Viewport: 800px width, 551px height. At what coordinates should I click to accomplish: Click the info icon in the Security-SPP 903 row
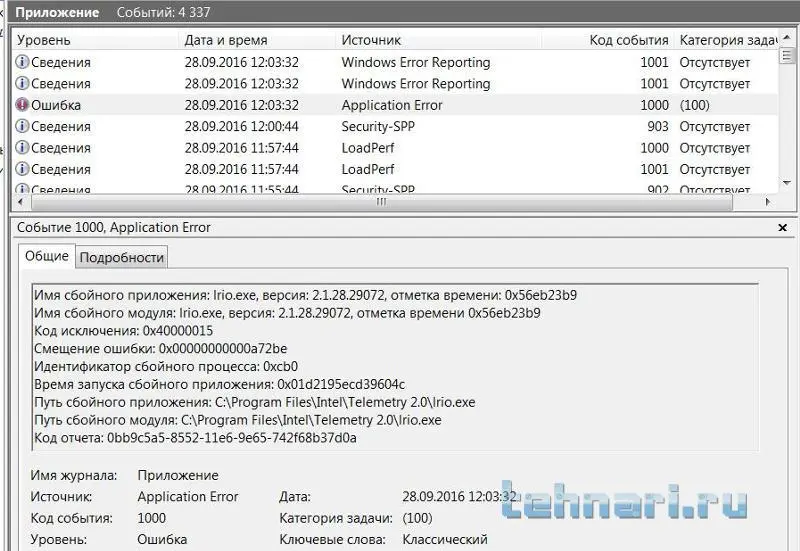(22, 126)
